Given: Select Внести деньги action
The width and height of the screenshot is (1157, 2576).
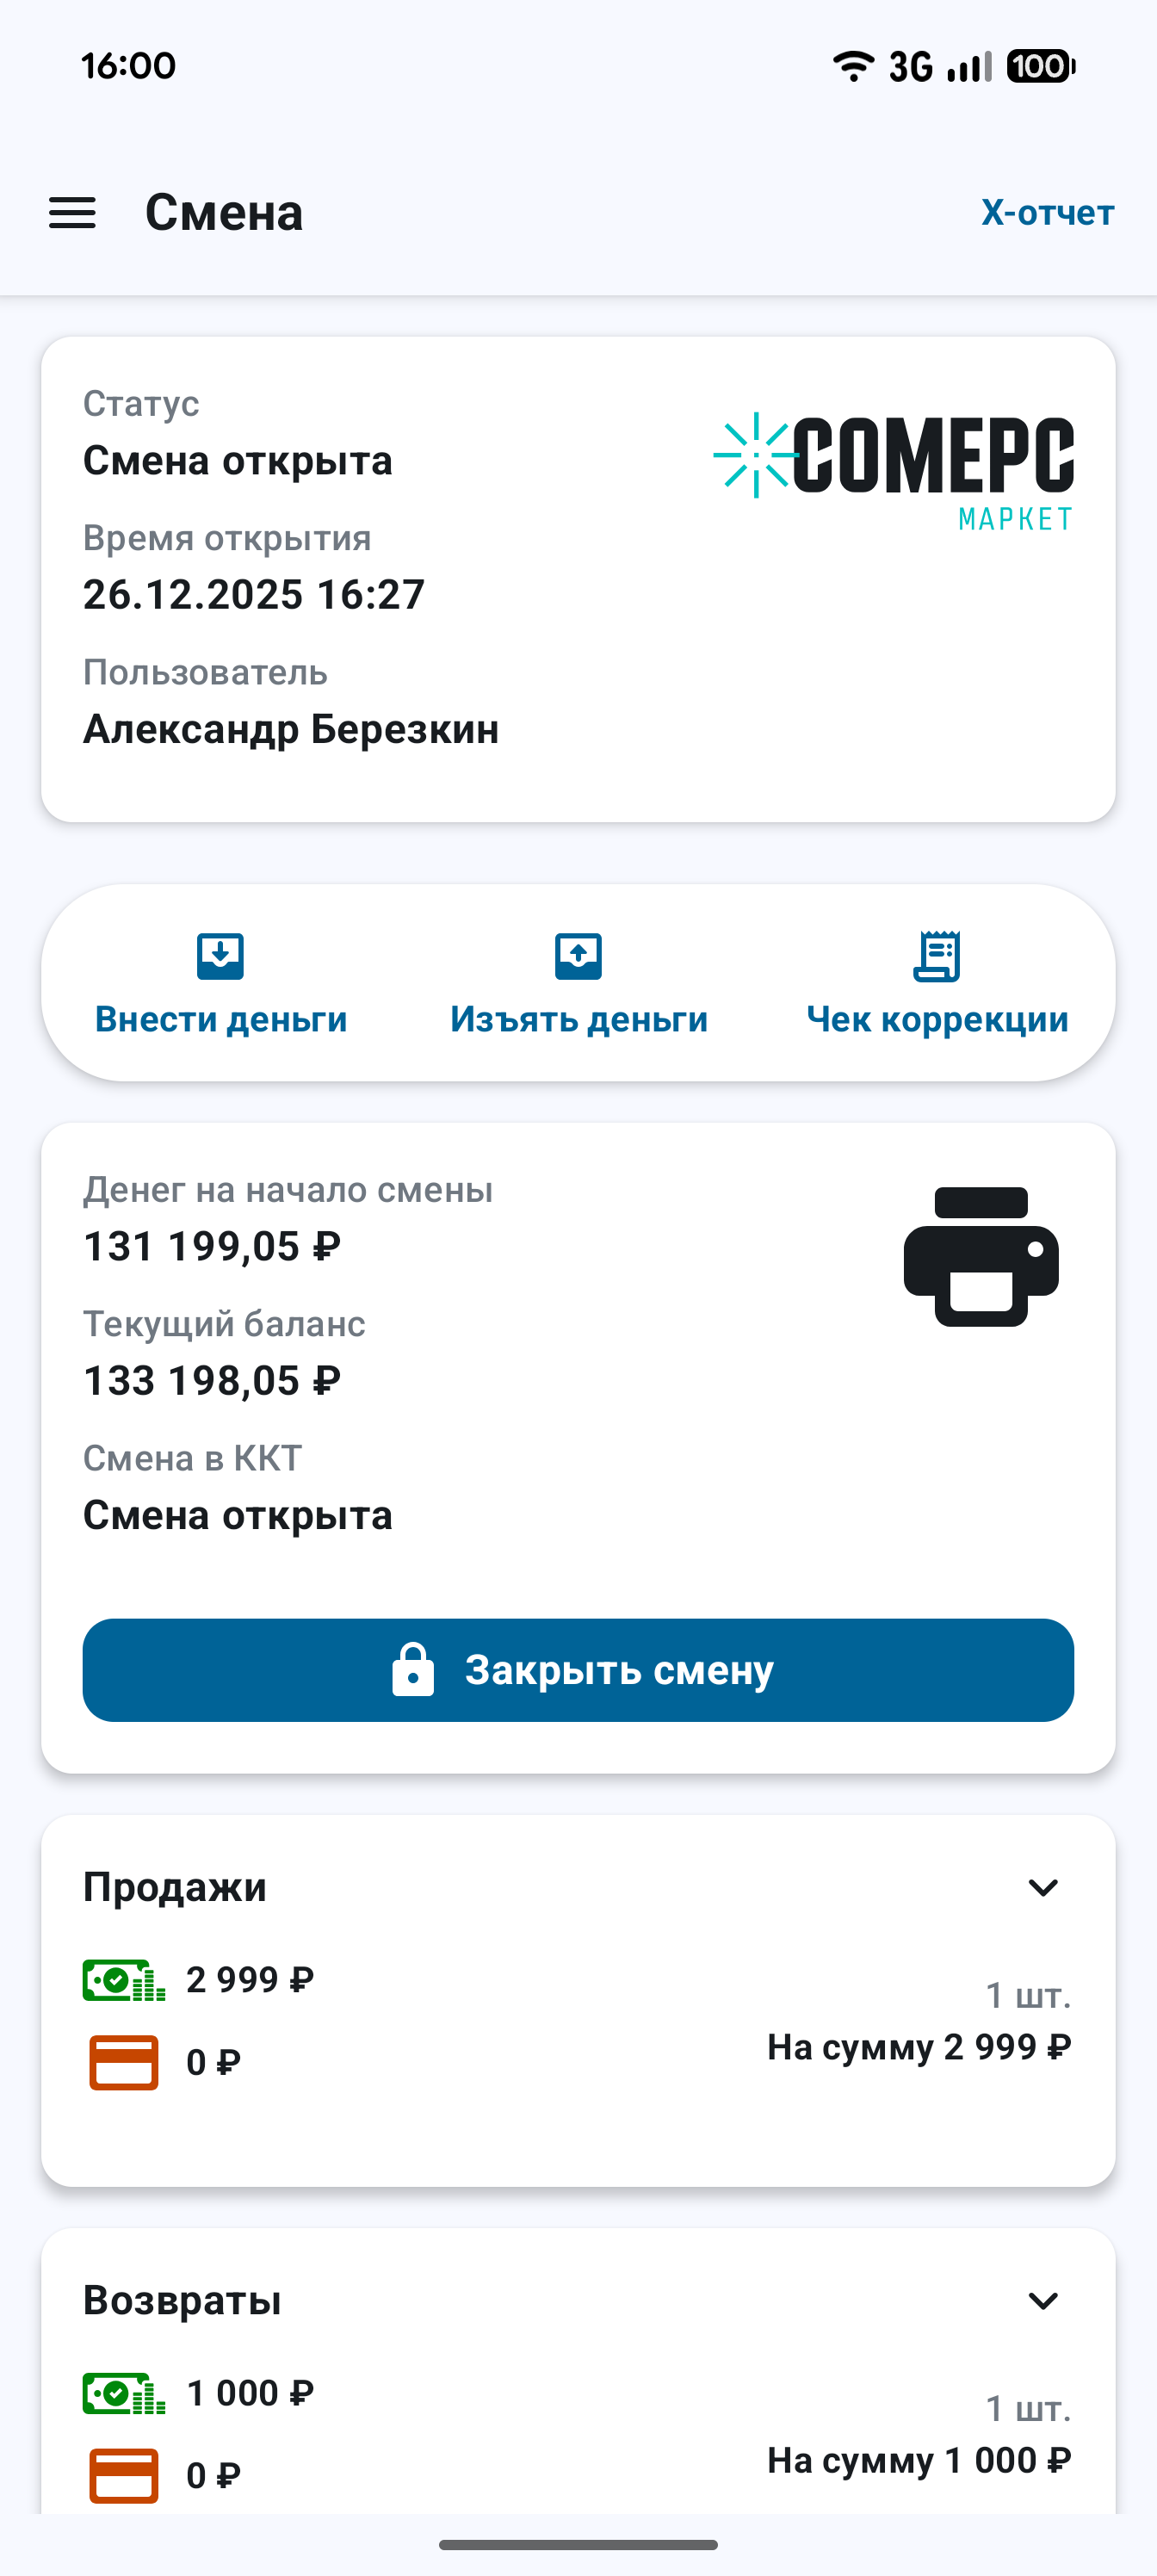Looking at the screenshot, I should 221,1019.
